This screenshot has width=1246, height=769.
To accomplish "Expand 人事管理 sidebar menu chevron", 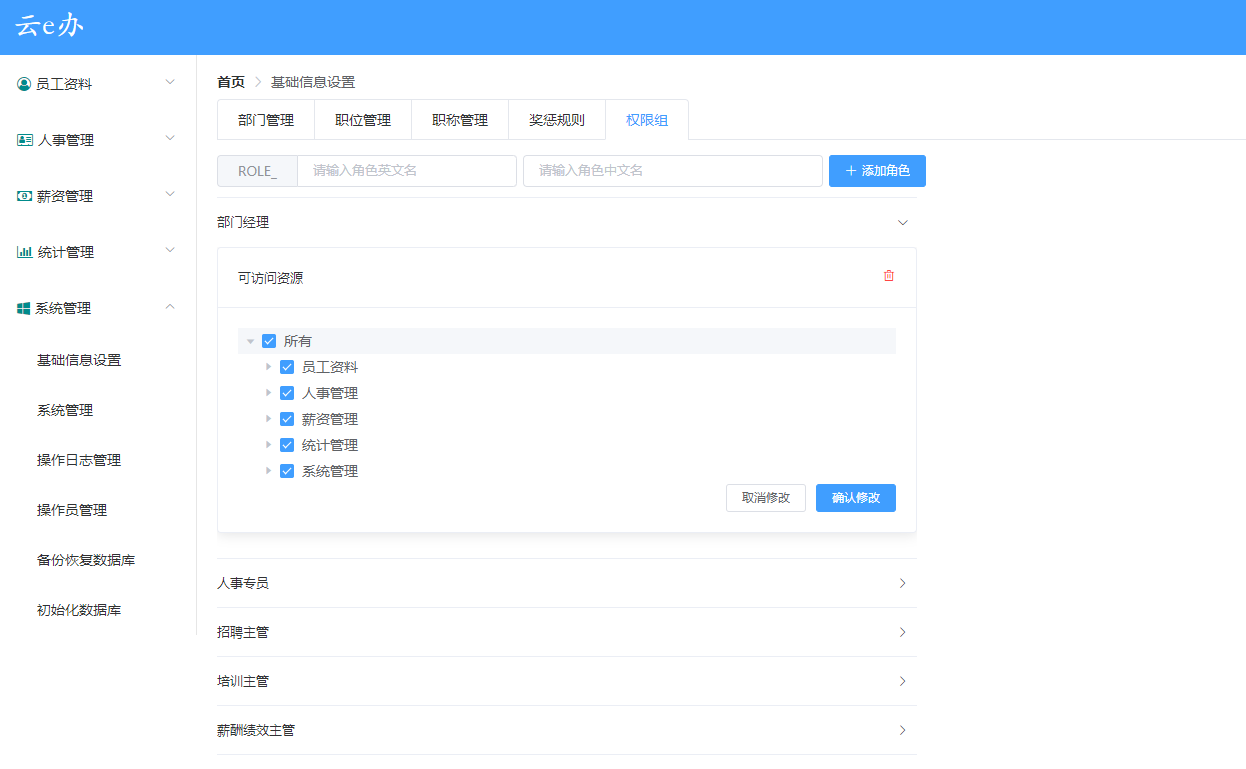I will click(x=170, y=138).
